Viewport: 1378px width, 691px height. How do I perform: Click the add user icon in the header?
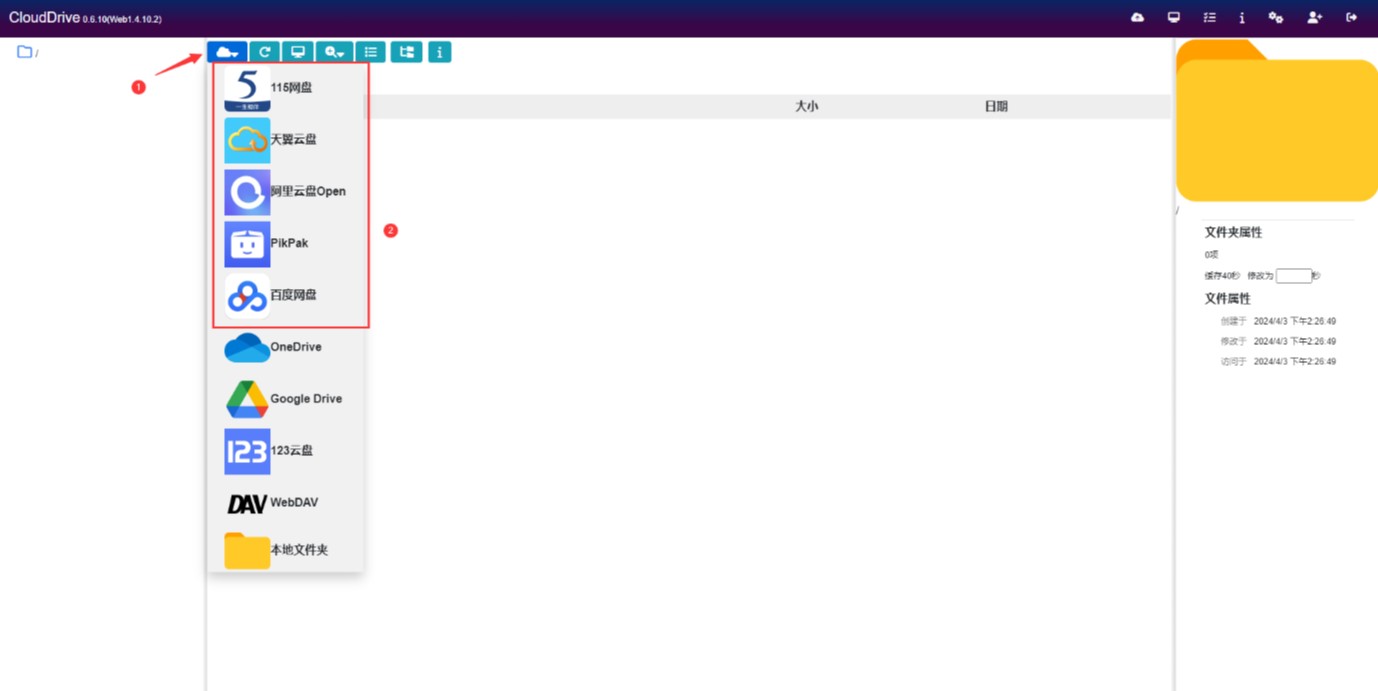coord(1314,18)
